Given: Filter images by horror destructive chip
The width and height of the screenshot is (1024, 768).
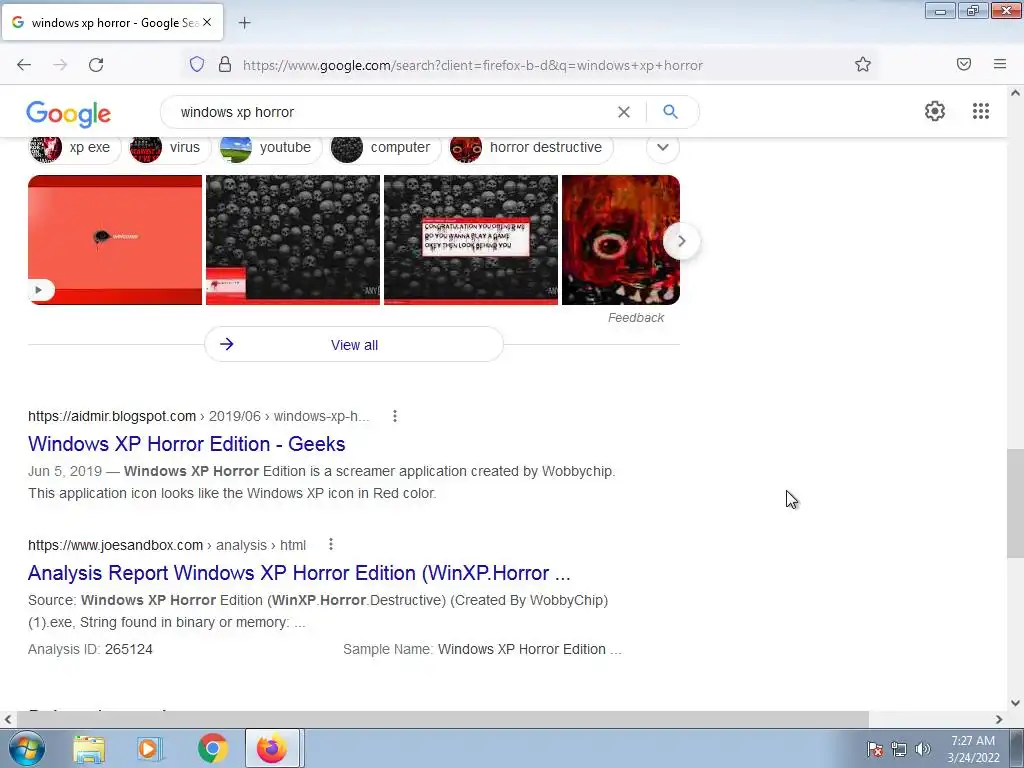Looking at the screenshot, I should [531, 148].
